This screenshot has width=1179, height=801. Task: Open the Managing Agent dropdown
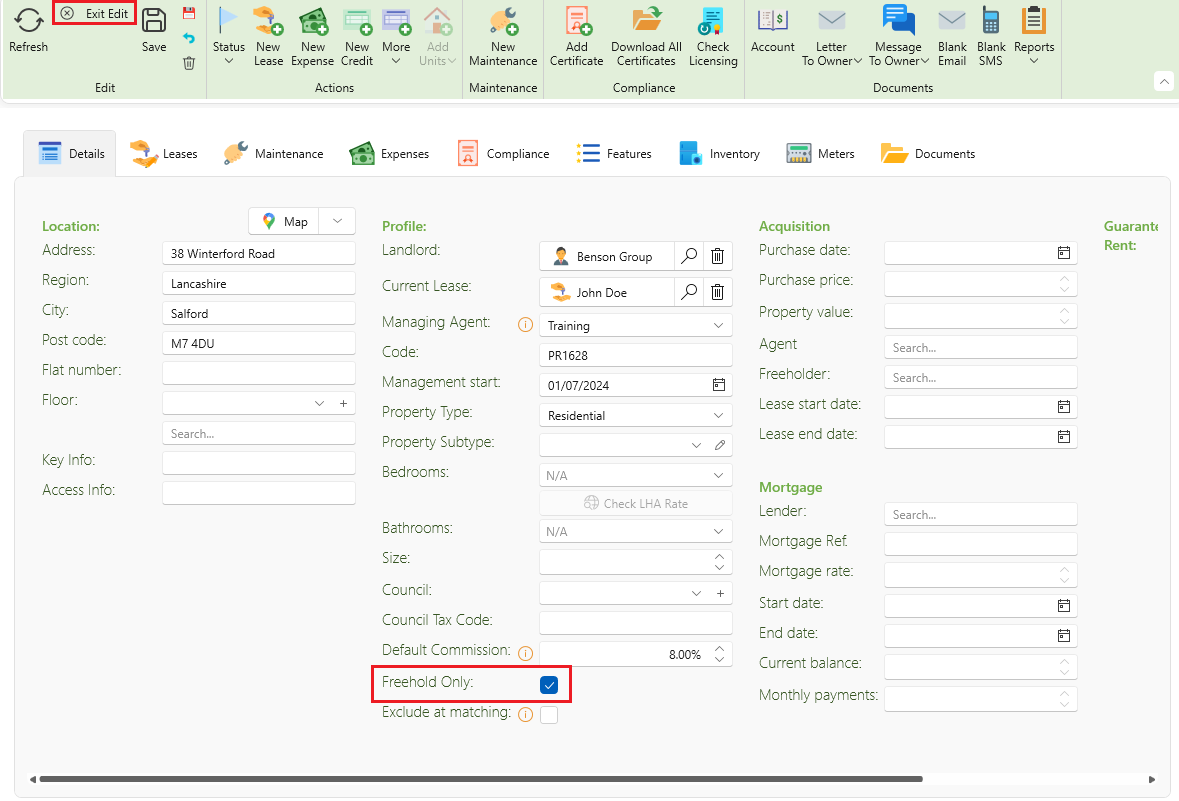pos(718,326)
